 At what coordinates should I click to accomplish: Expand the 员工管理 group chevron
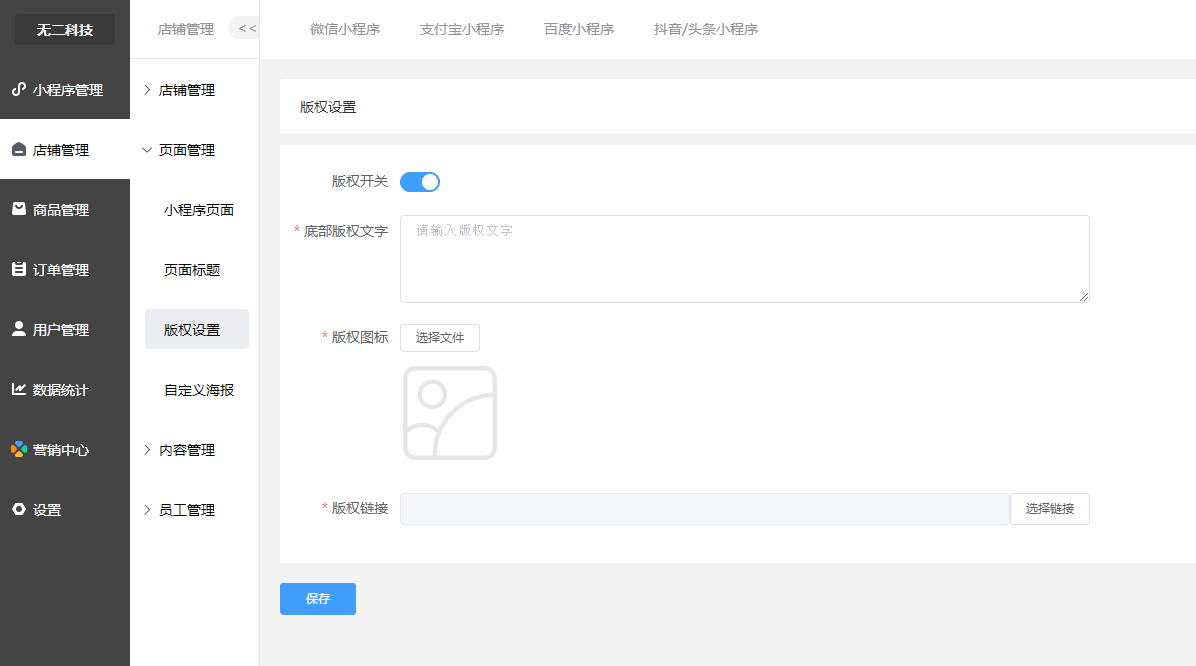[147, 510]
